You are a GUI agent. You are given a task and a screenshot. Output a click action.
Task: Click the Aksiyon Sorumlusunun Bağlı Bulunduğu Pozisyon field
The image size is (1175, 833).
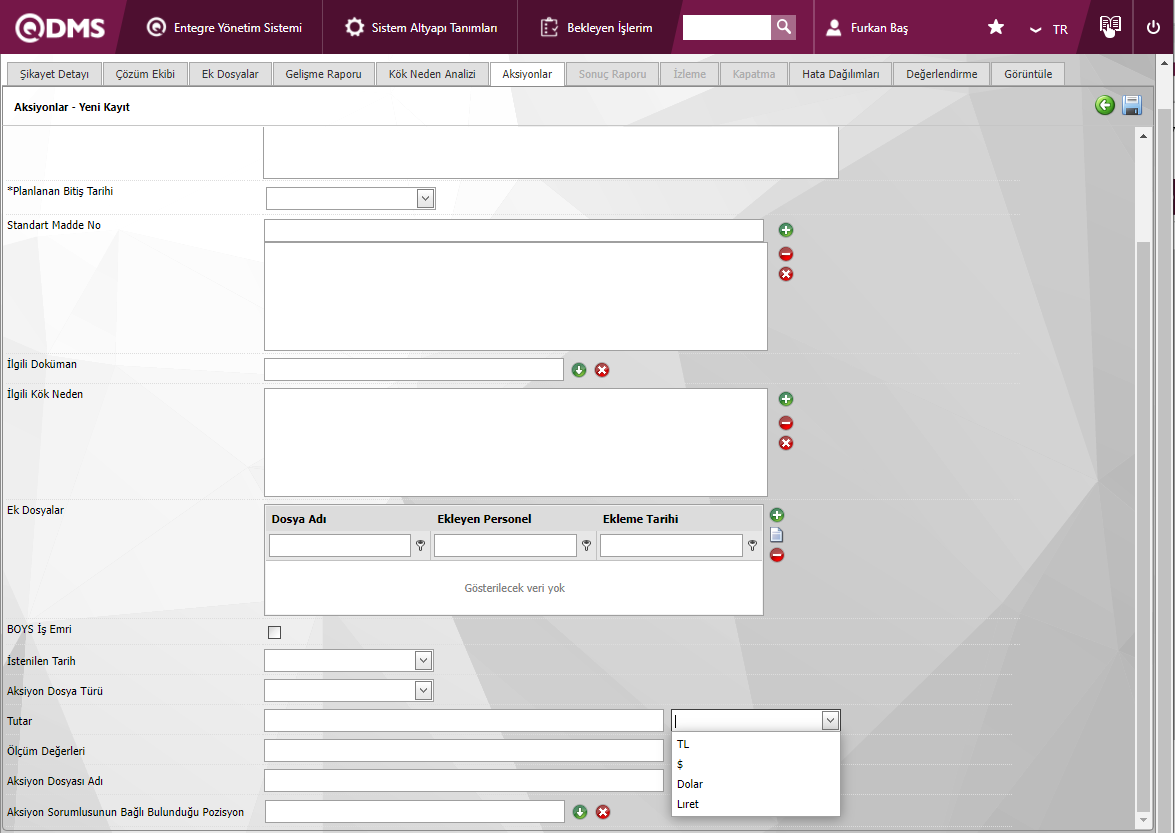point(414,811)
